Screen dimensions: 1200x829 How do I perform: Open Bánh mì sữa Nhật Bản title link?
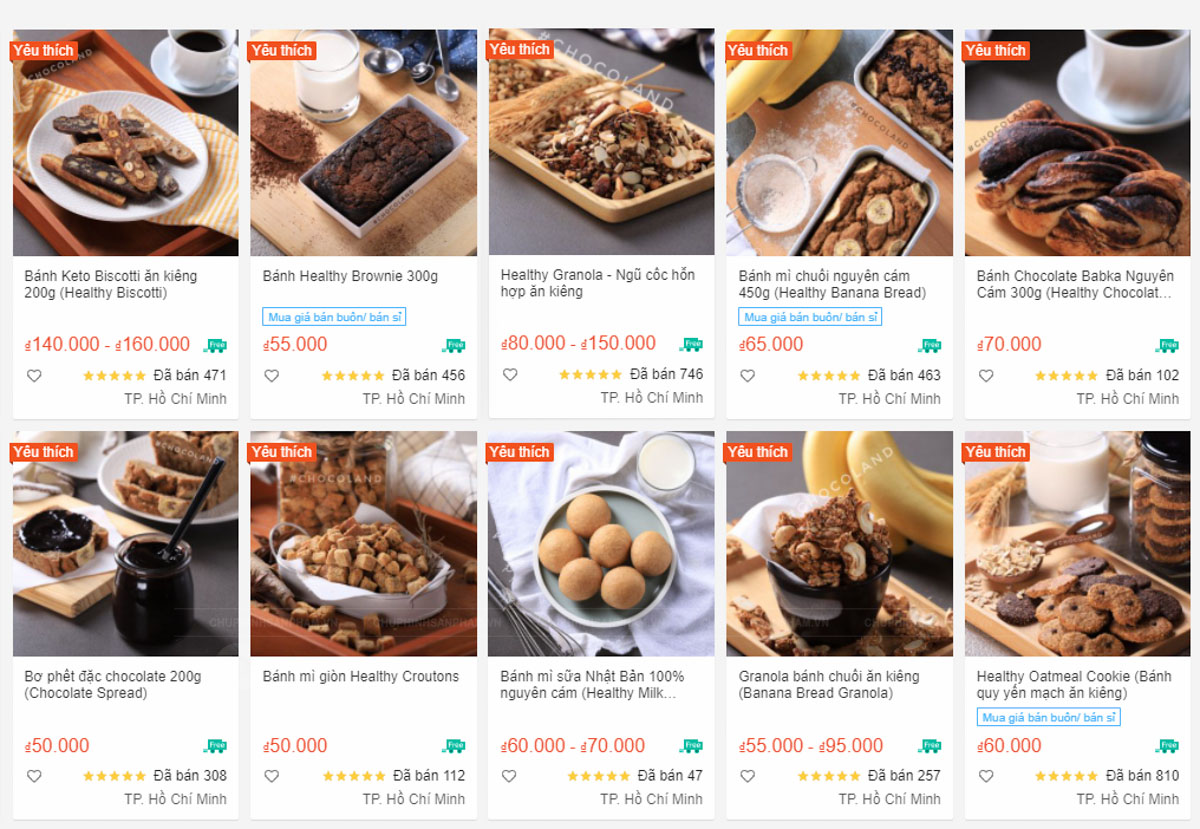tap(592, 684)
